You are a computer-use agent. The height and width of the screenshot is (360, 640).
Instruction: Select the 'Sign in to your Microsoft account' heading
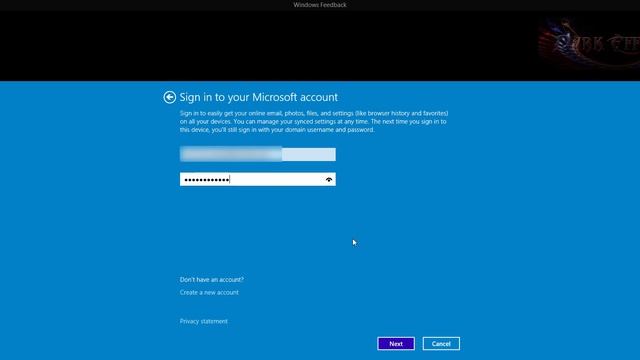click(x=259, y=97)
